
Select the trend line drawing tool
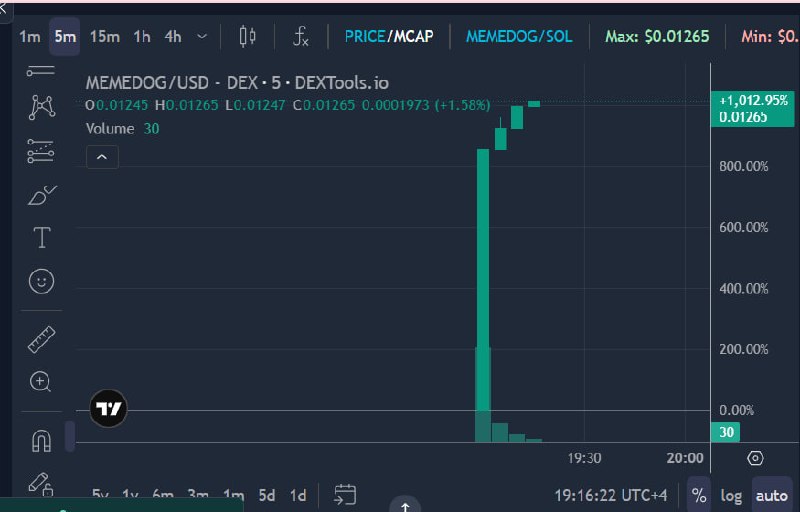41,71
